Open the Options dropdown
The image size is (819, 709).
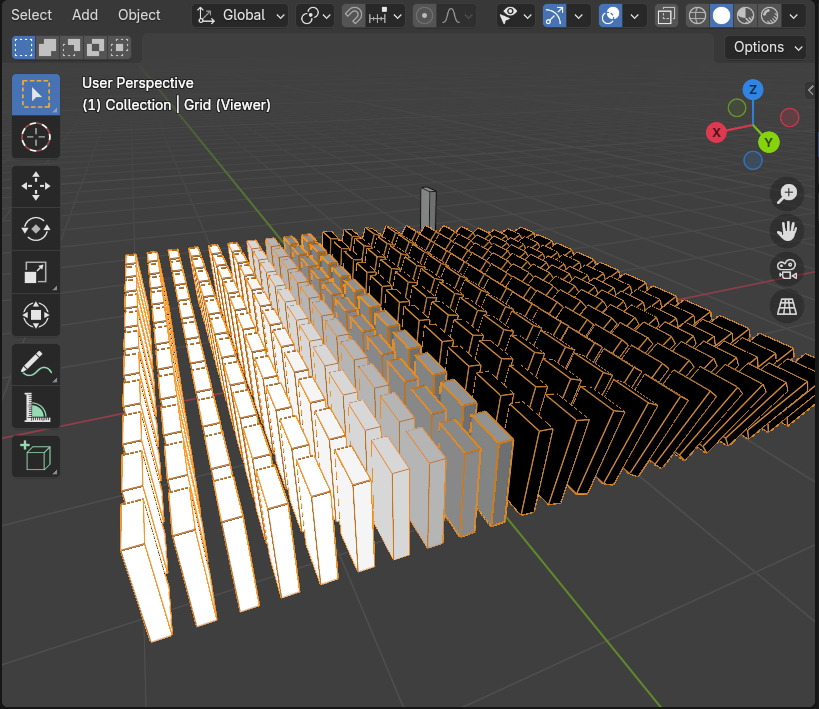point(766,48)
